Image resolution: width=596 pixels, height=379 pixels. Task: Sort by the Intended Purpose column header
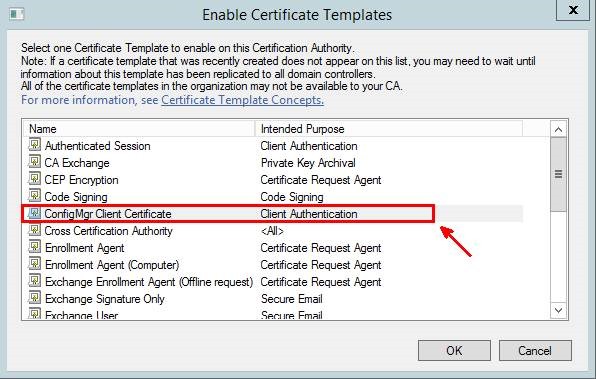pos(389,129)
